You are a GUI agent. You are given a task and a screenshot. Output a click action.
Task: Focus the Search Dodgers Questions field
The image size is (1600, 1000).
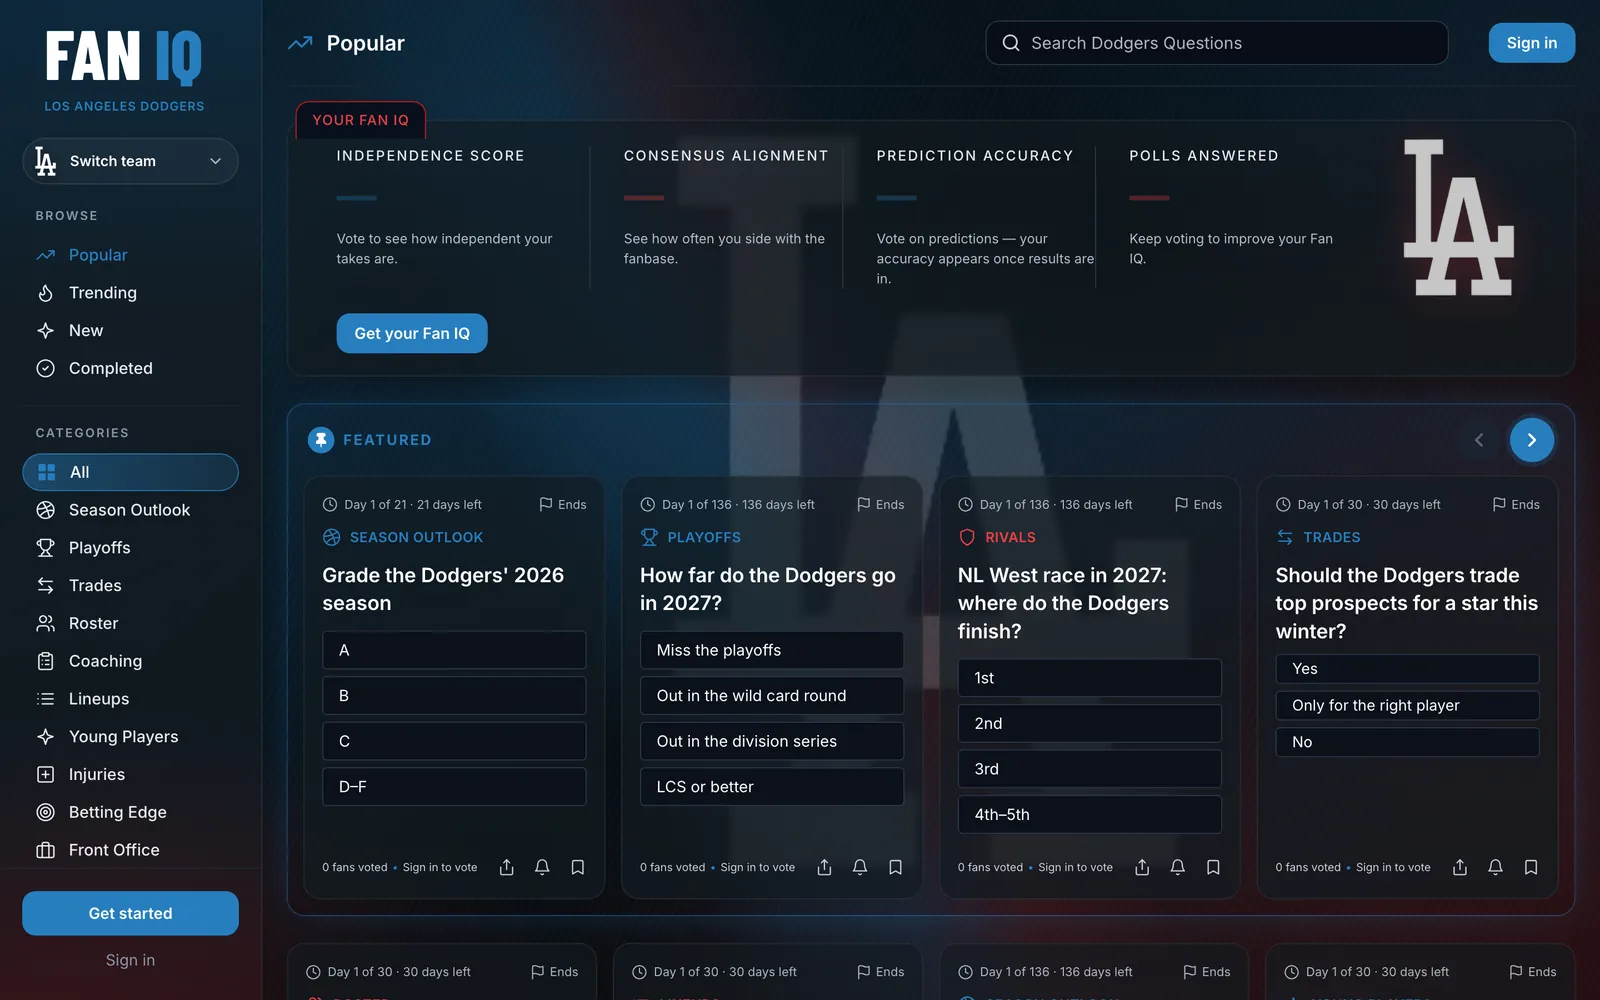point(1216,43)
